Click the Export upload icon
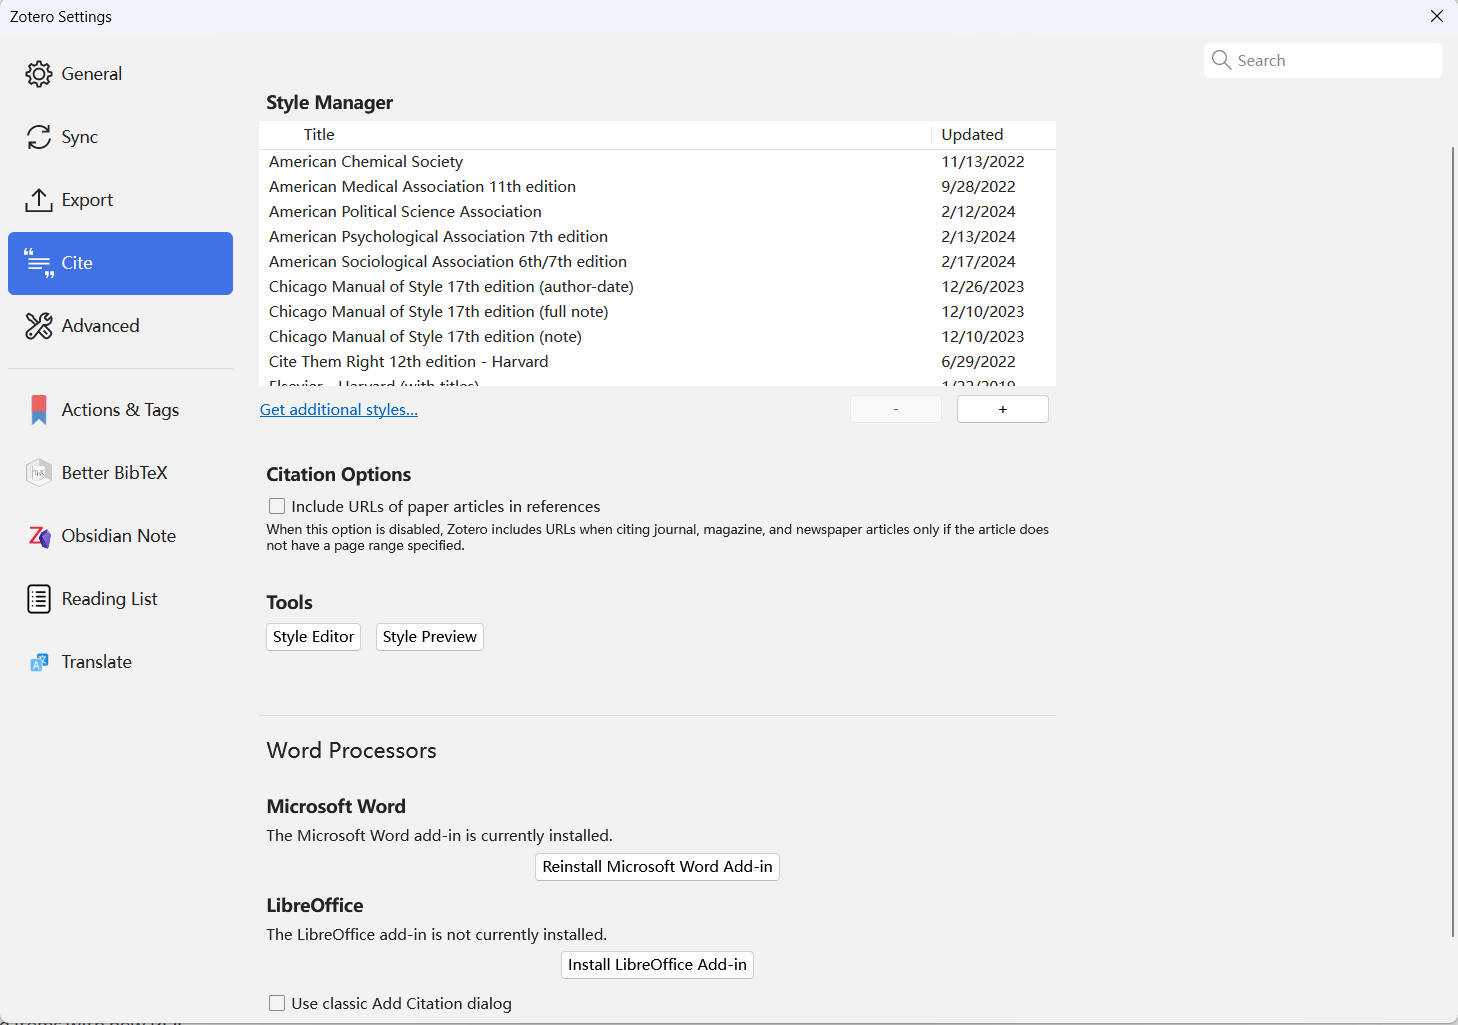This screenshot has width=1458, height=1025. [x=39, y=200]
